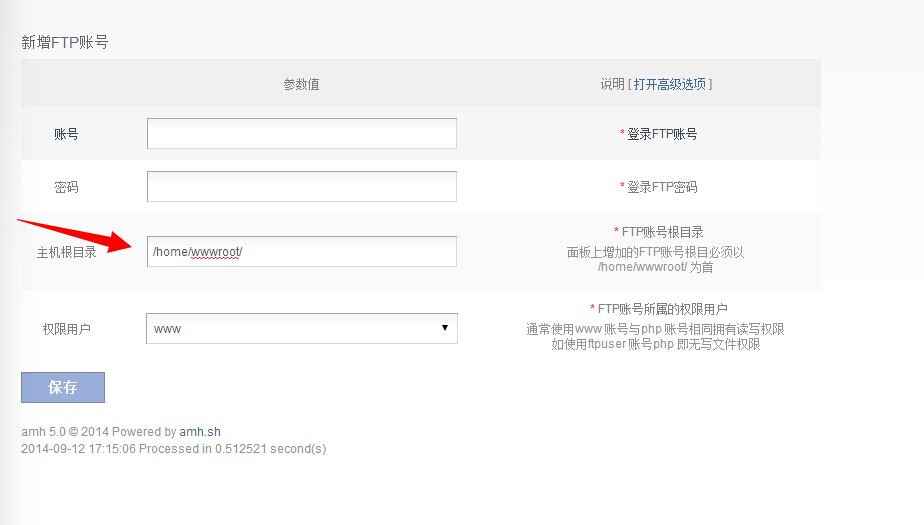Open the 权限用户 www dropdown
The image size is (924, 525).
click(x=301, y=328)
